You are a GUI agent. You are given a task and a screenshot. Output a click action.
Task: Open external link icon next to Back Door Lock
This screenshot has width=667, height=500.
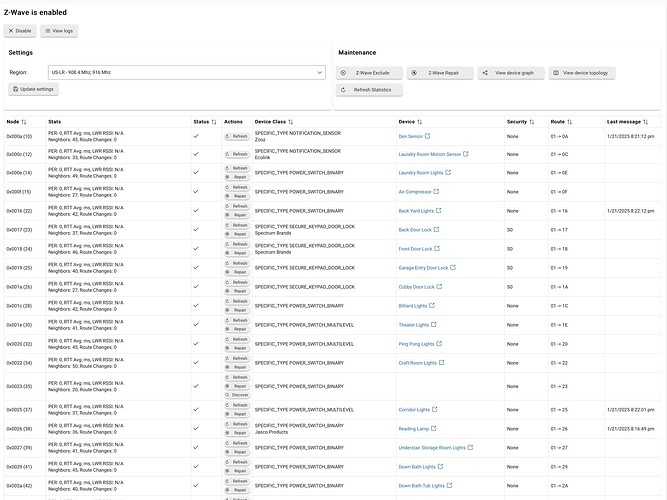coord(436,230)
